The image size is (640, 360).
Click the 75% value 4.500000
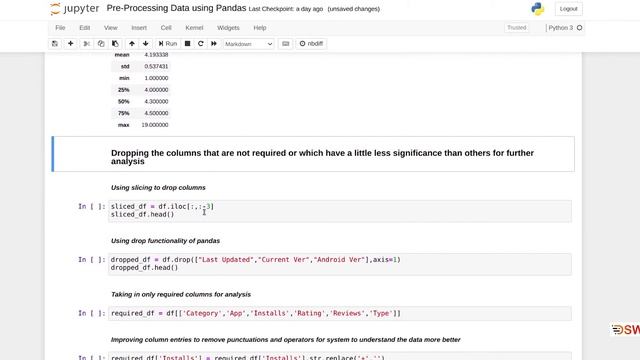click(x=156, y=113)
